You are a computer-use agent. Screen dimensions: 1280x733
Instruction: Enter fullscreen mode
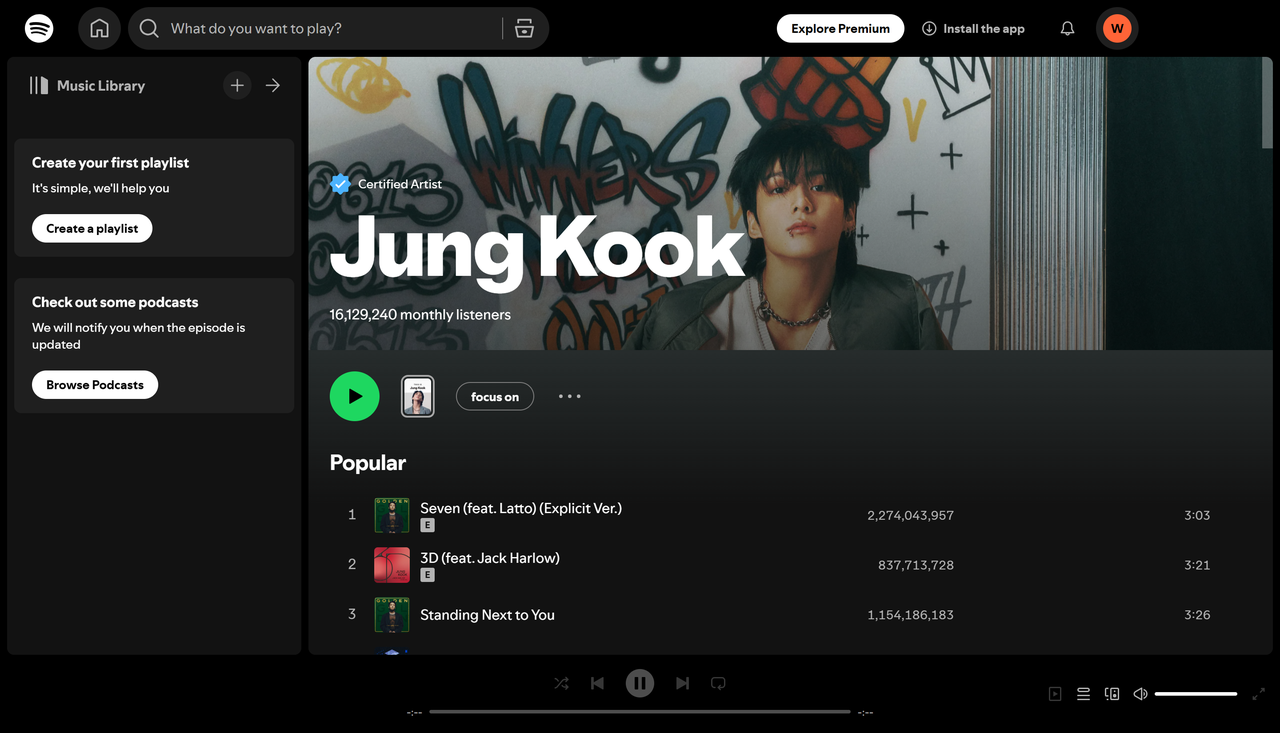pyautogui.click(x=1259, y=693)
